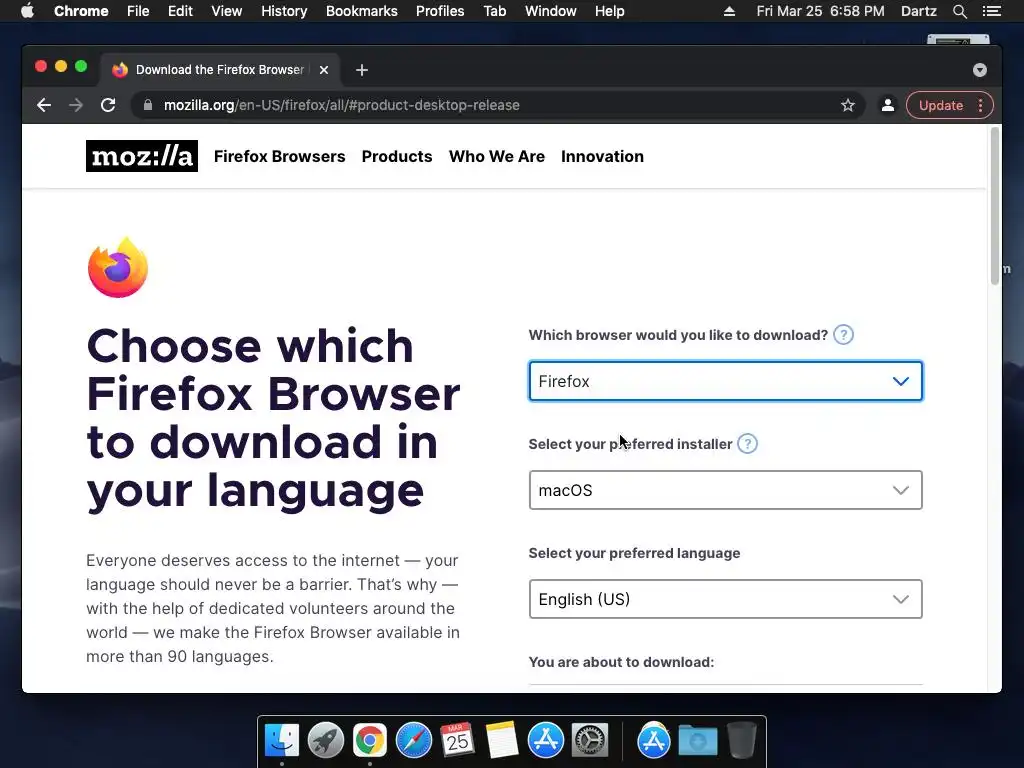
Task: Bookmark this page with the star icon
Action: tap(848, 105)
